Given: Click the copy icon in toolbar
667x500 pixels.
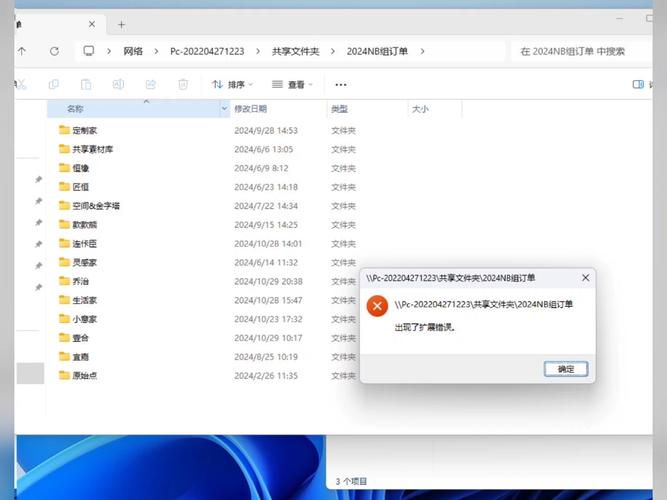Looking at the screenshot, I should tap(54, 84).
